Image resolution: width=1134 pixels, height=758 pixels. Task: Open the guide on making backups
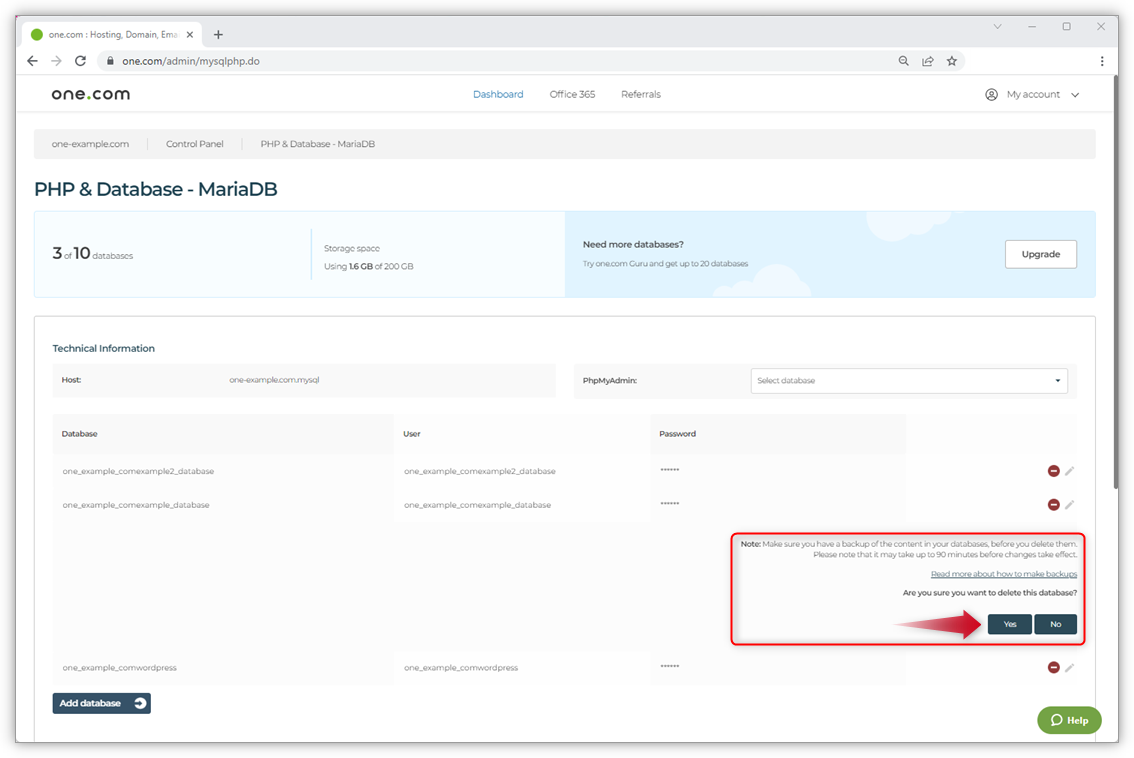[1004, 573]
